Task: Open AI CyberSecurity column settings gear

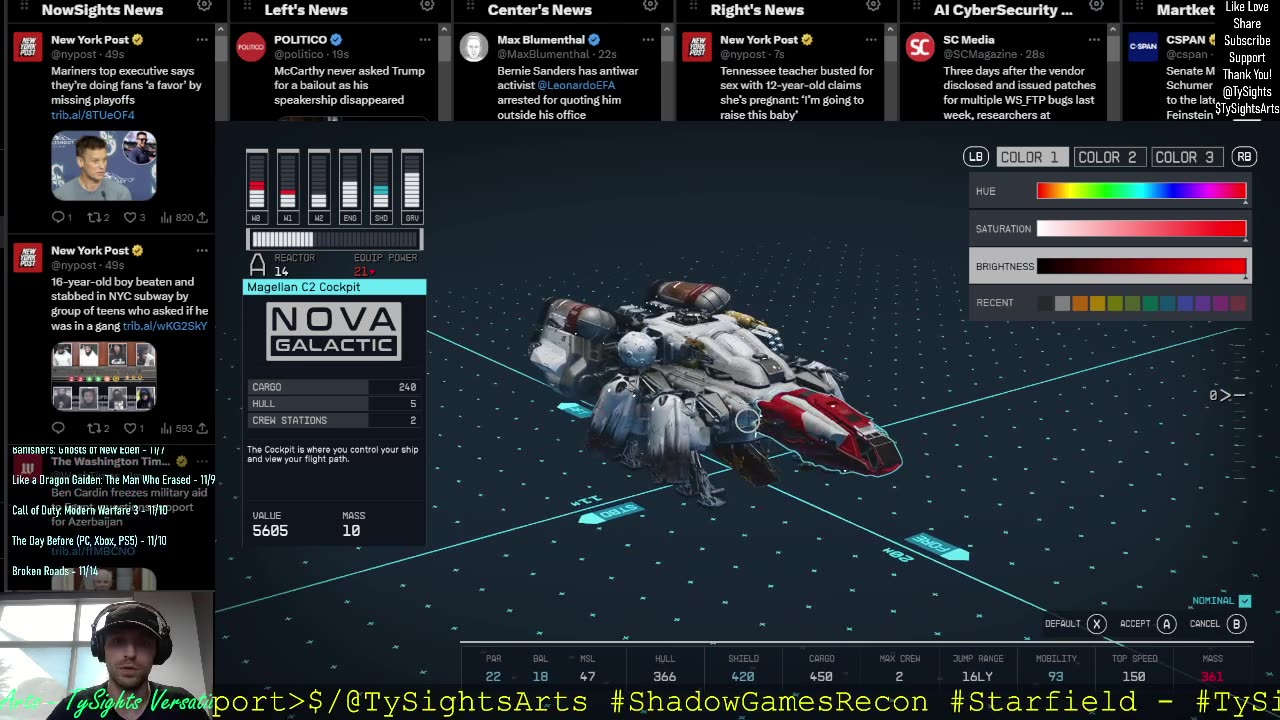Action: tap(1096, 5)
